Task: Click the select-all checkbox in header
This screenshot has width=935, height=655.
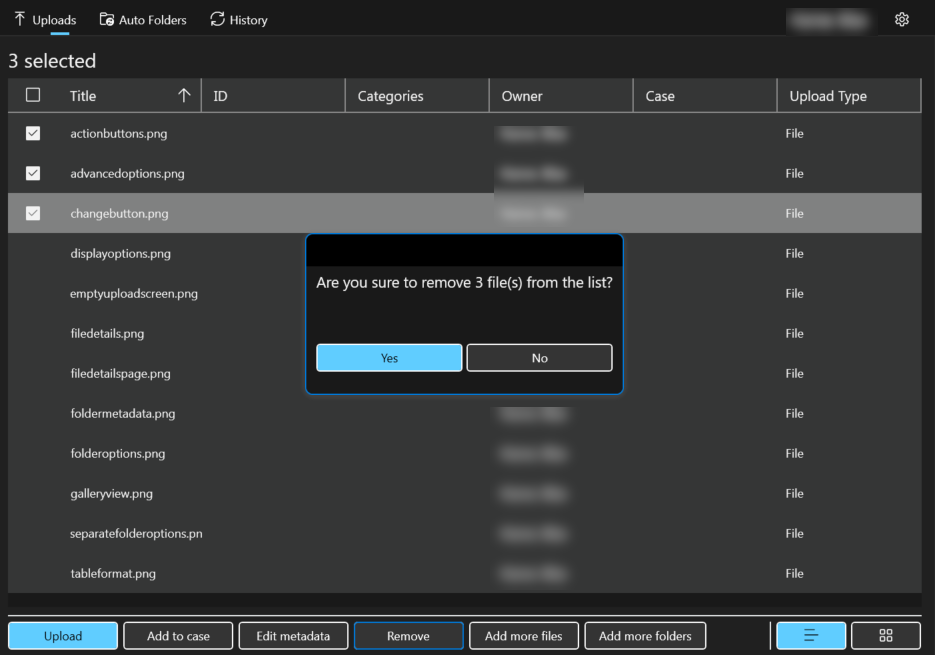Action: pyautogui.click(x=33, y=93)
